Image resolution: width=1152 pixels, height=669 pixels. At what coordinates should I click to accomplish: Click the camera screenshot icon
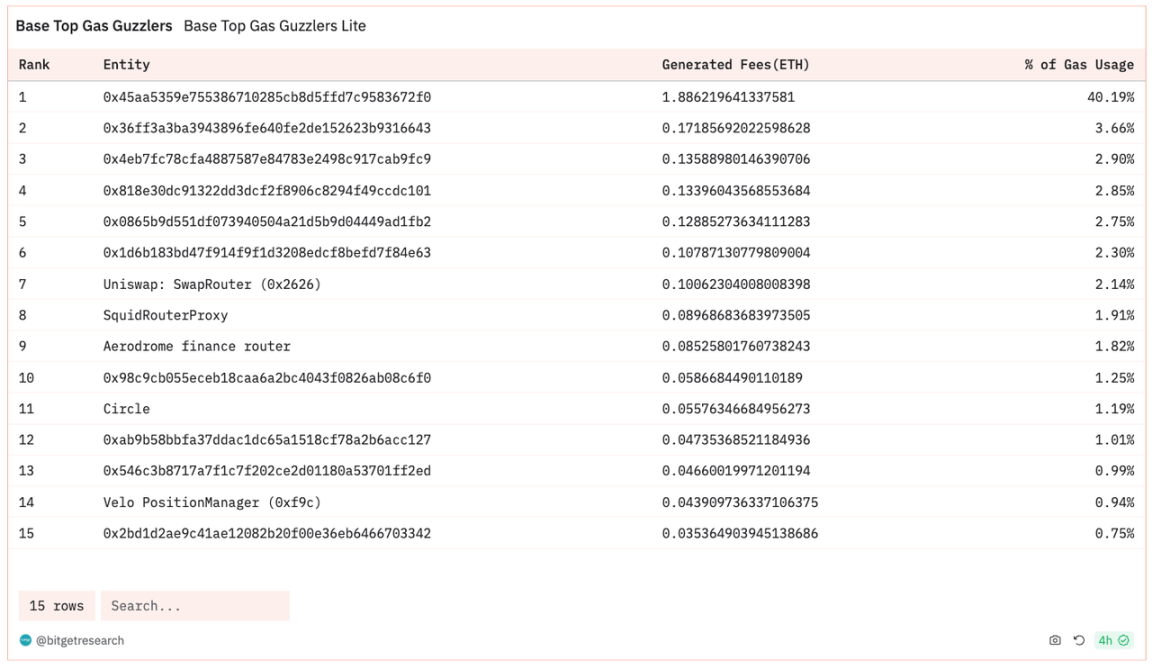tap(1054, 640)
